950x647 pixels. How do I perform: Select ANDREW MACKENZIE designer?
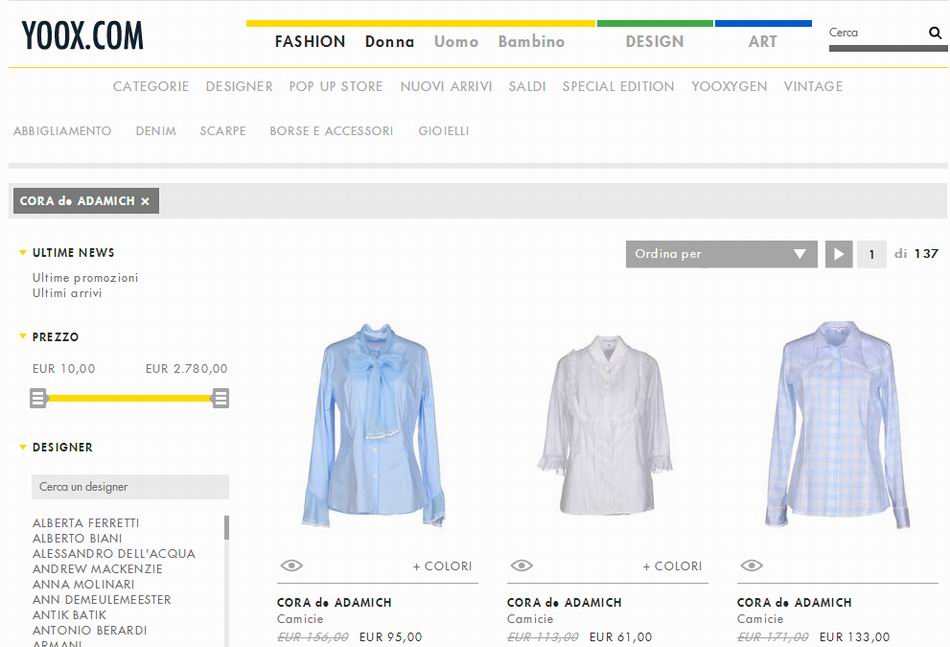[x=98, y=569]
